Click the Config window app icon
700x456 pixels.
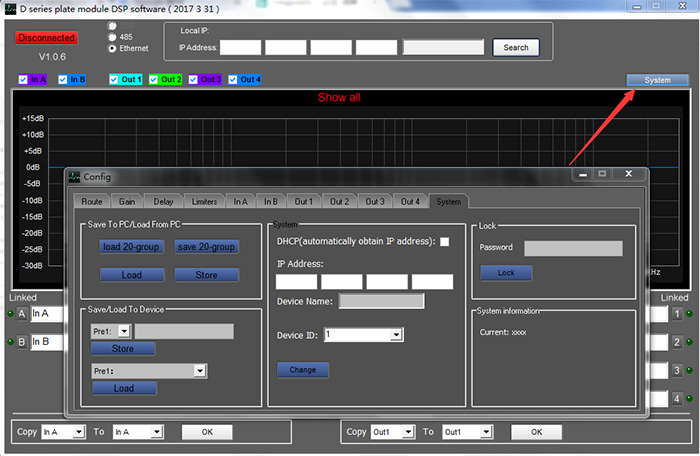pyautogui.click(x=74, y=177)
